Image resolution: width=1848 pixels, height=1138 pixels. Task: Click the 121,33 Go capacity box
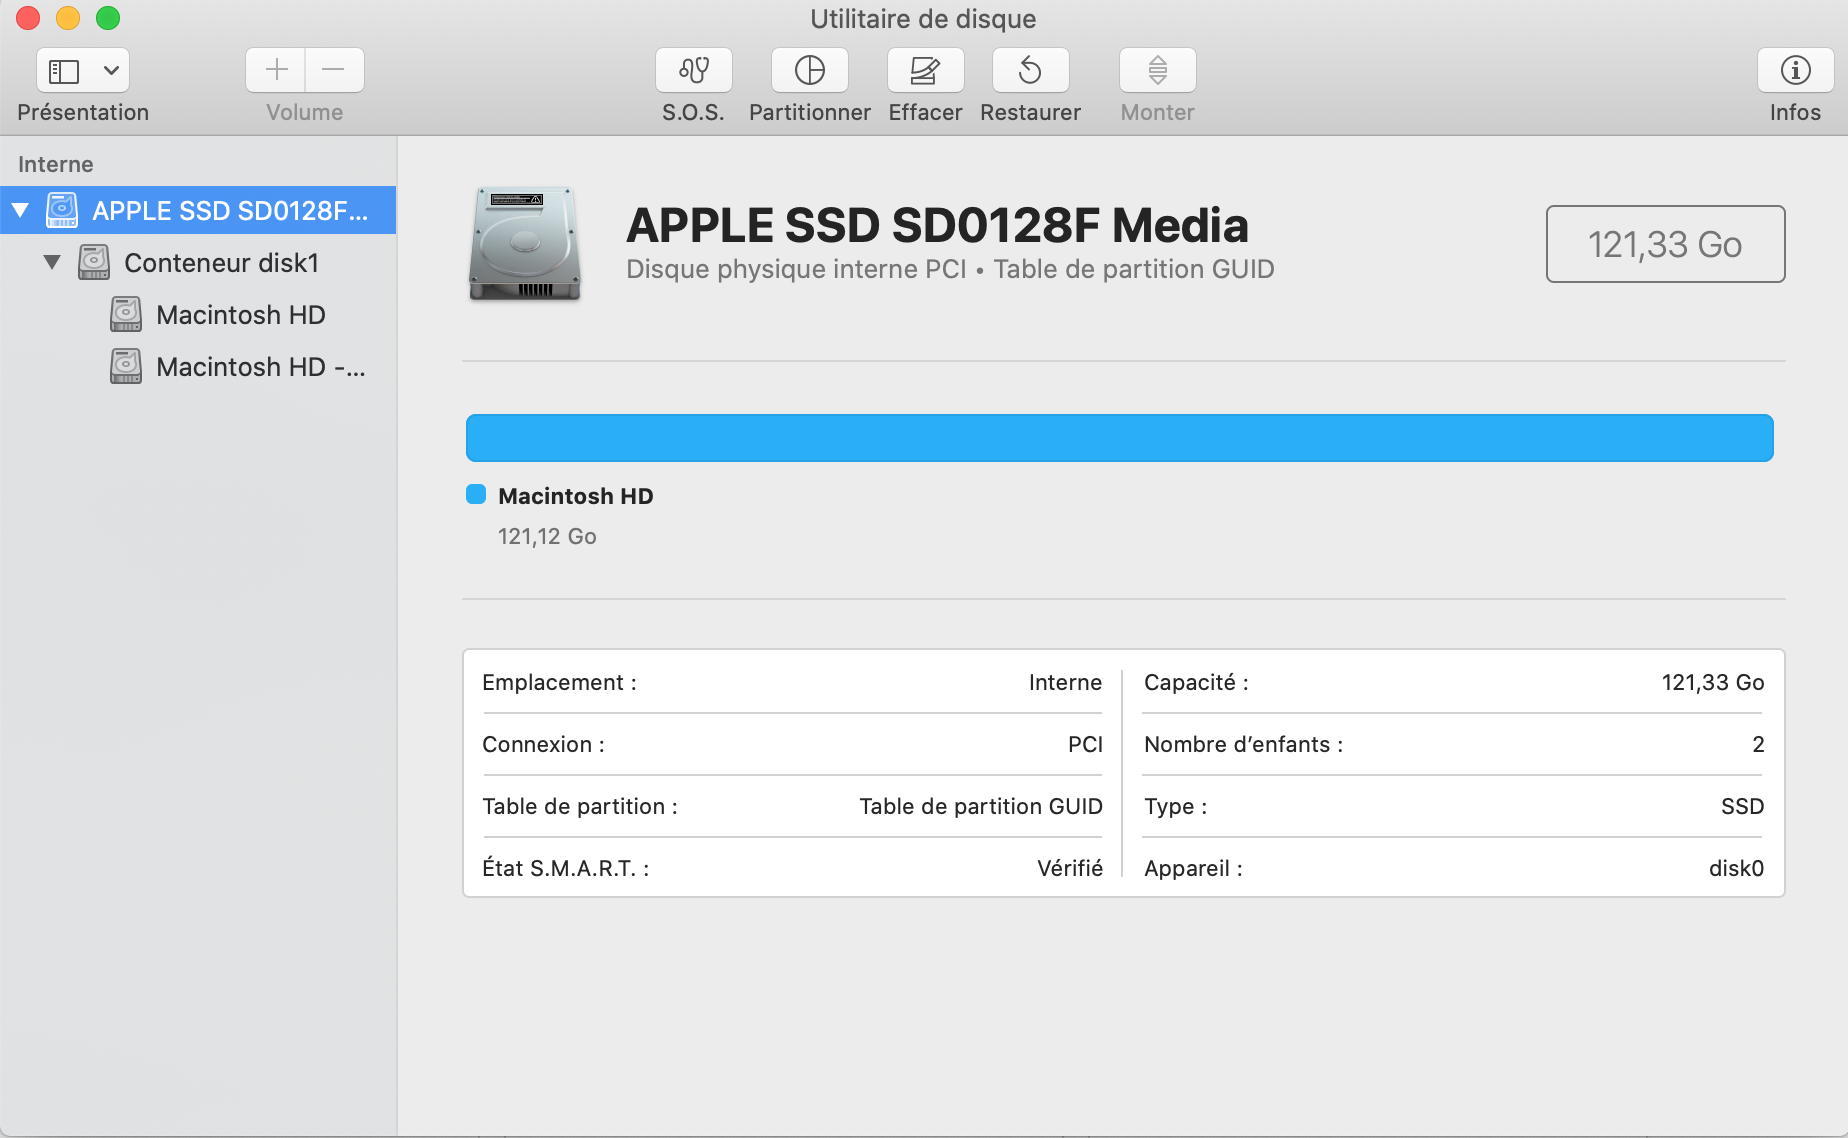coord(1665,244)
